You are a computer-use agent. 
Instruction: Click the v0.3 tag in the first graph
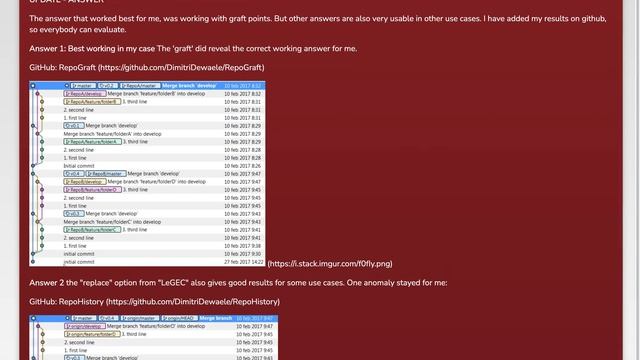coord(73,213)
